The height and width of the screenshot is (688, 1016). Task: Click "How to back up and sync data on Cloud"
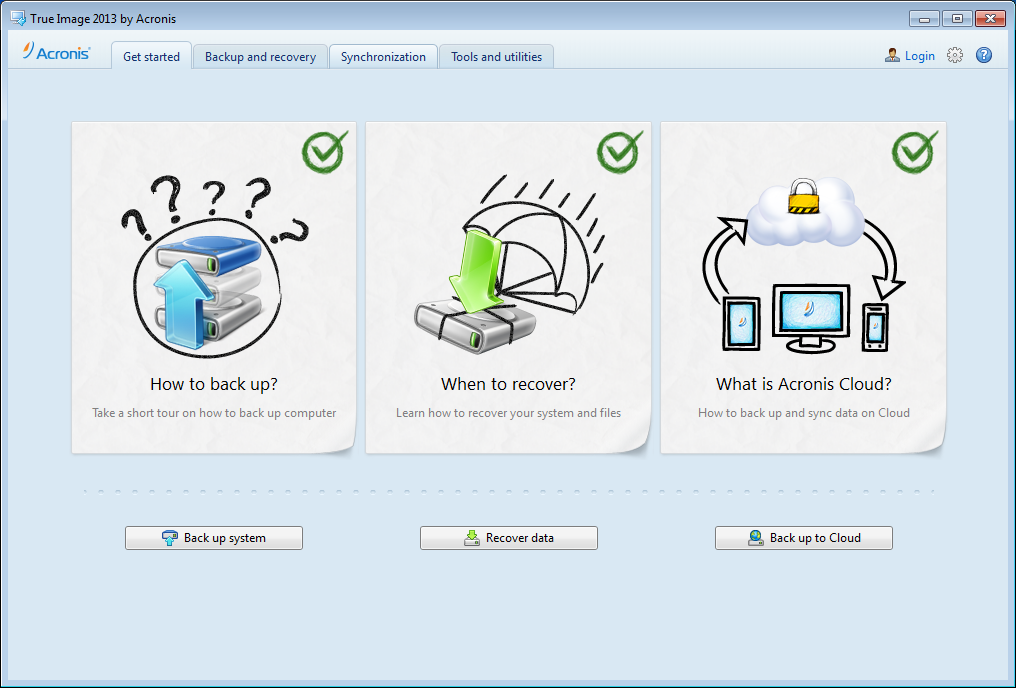[803, 413]
